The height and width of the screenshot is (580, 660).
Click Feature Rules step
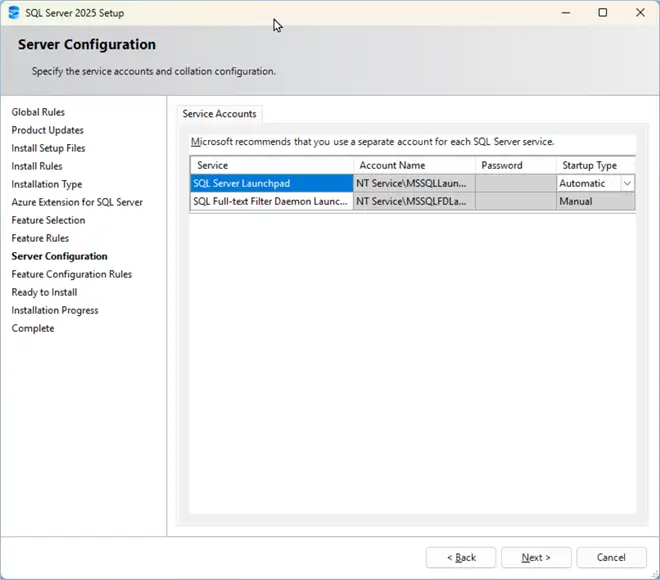[x=40, y=238]
